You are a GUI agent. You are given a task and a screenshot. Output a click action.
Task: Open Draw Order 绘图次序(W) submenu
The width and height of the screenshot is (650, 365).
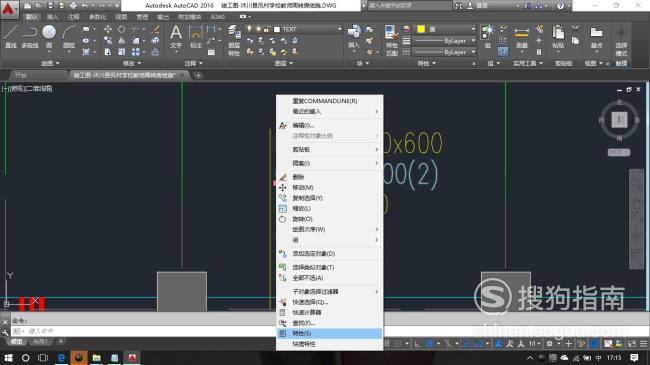click(330, 229)
